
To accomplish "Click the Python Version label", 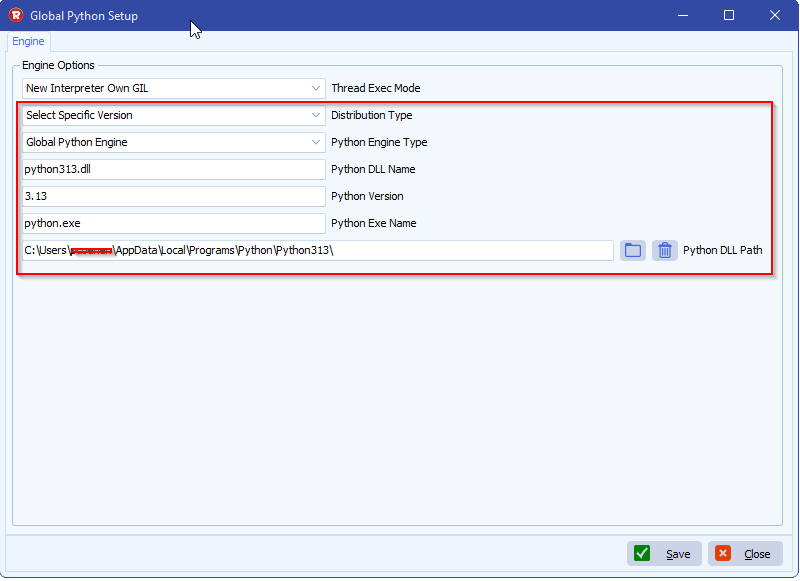I will pyautogui.click(x=367, y=196).
